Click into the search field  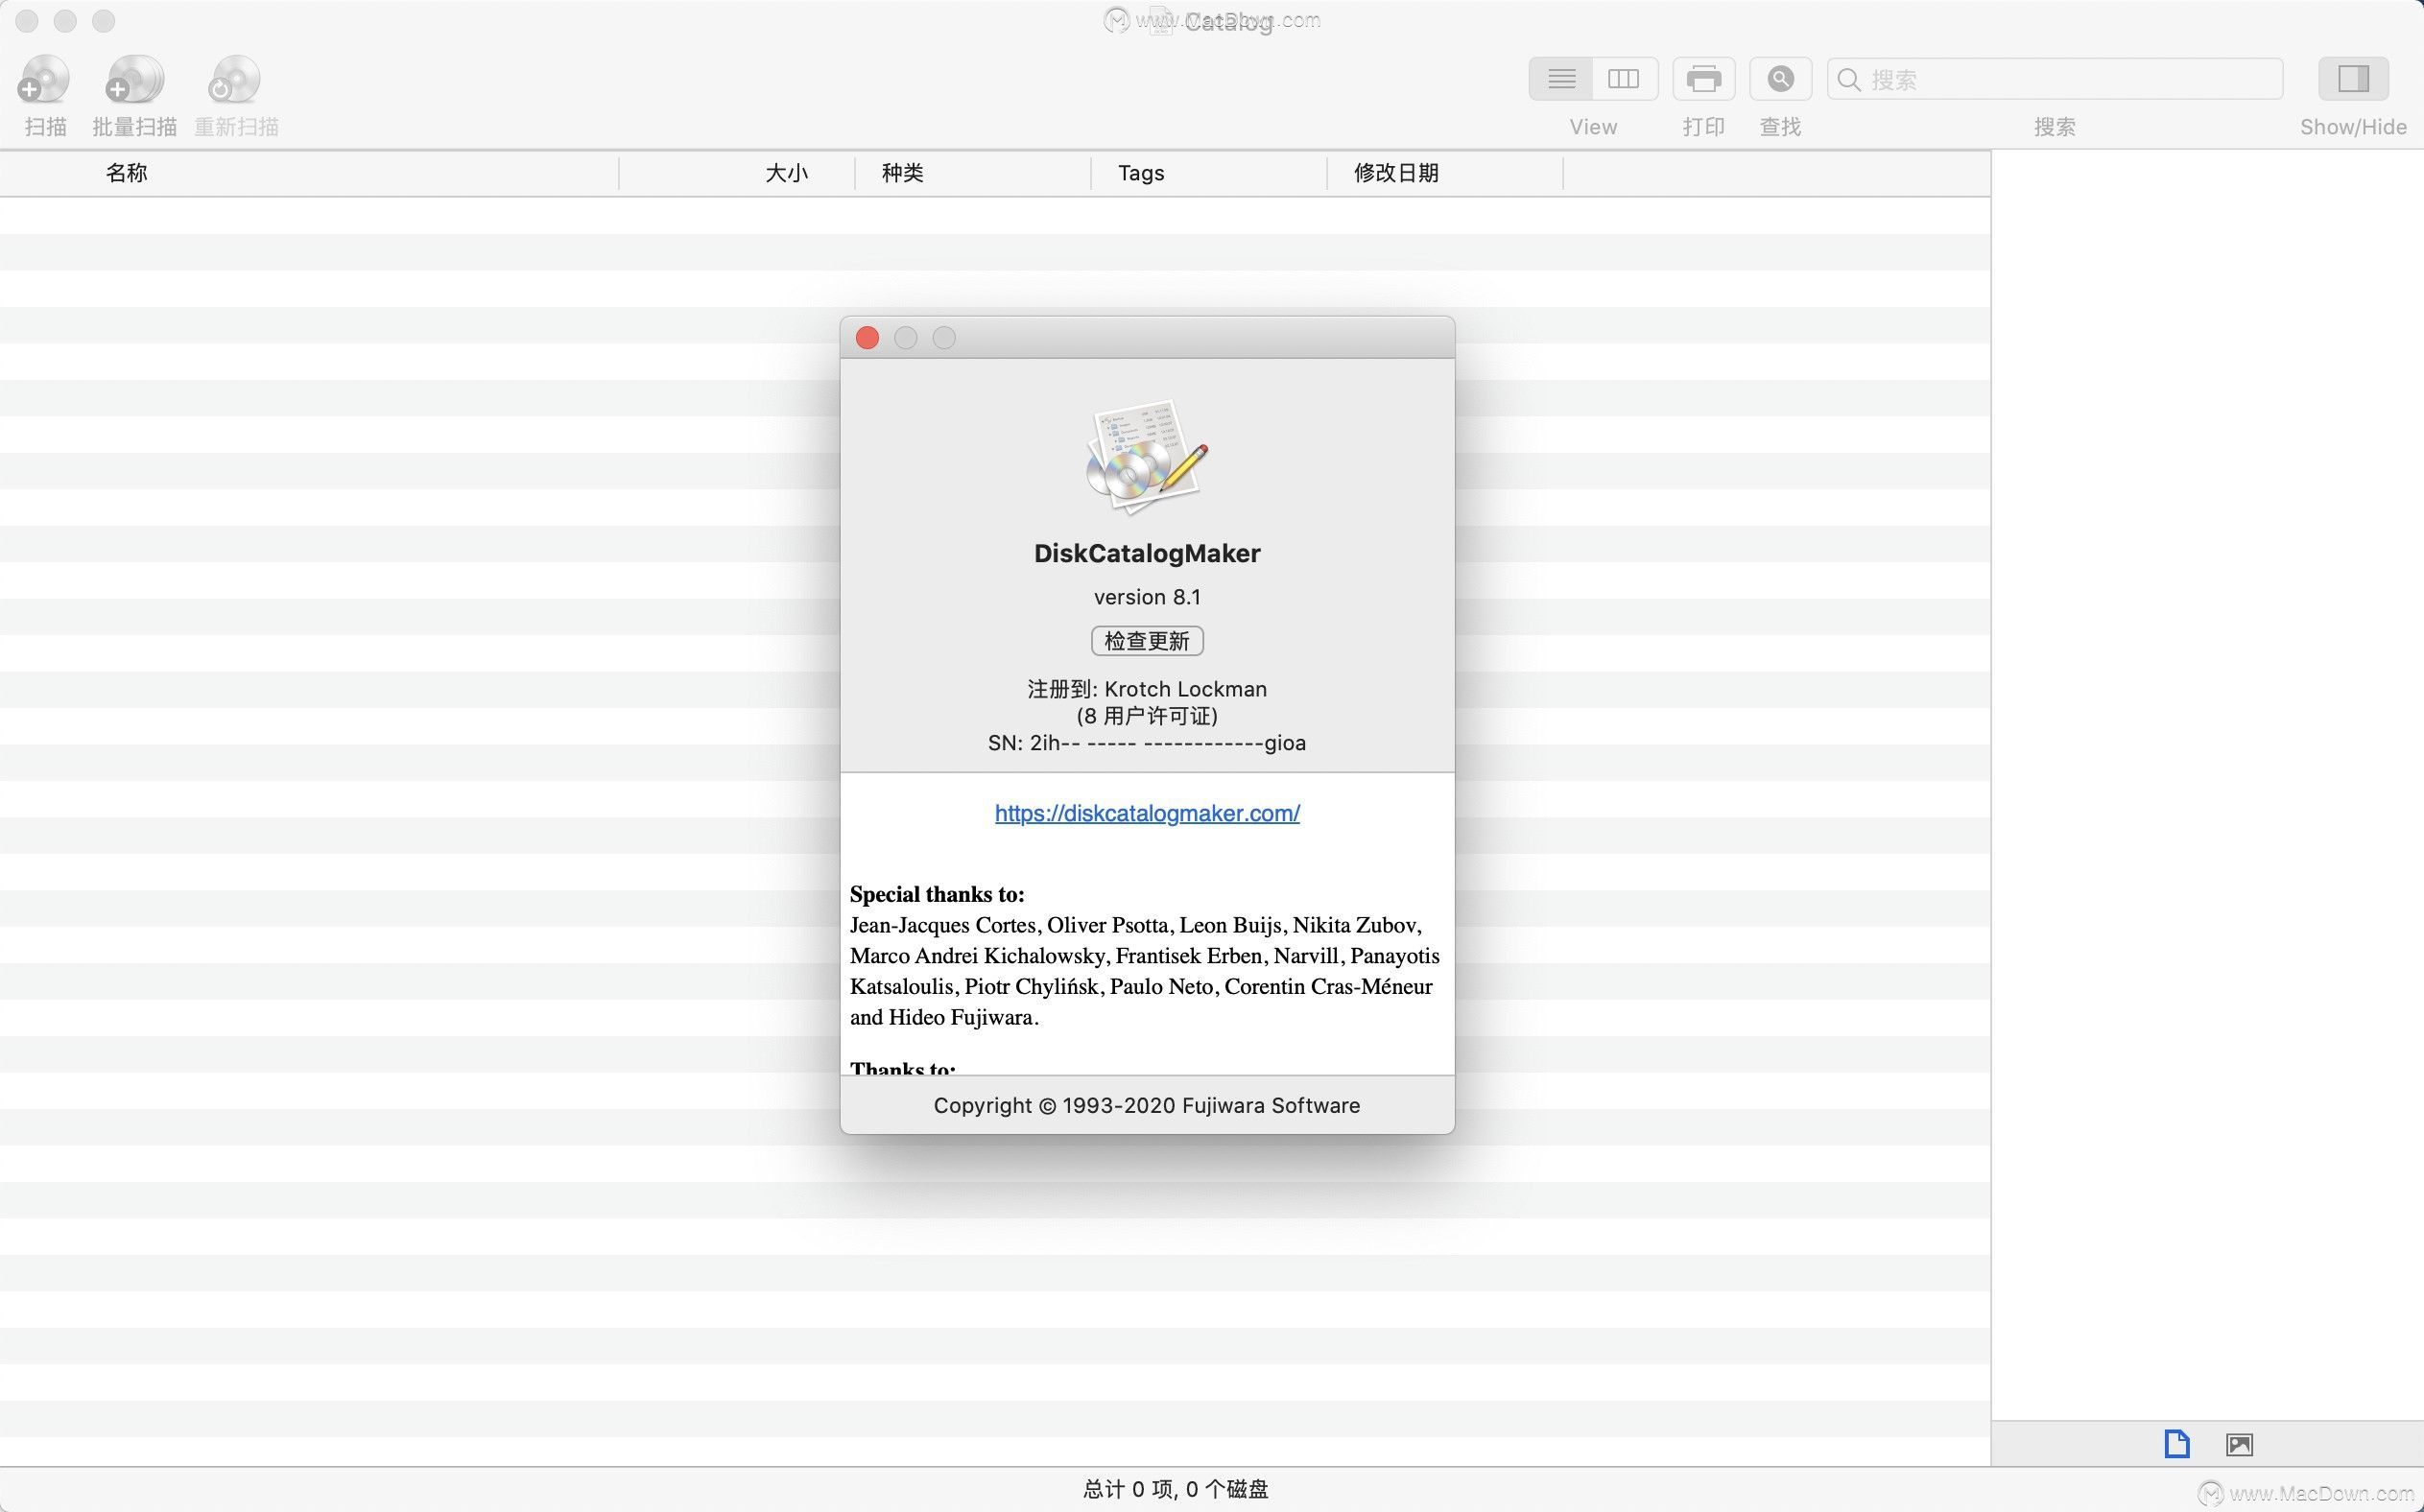click(2055, 79)
